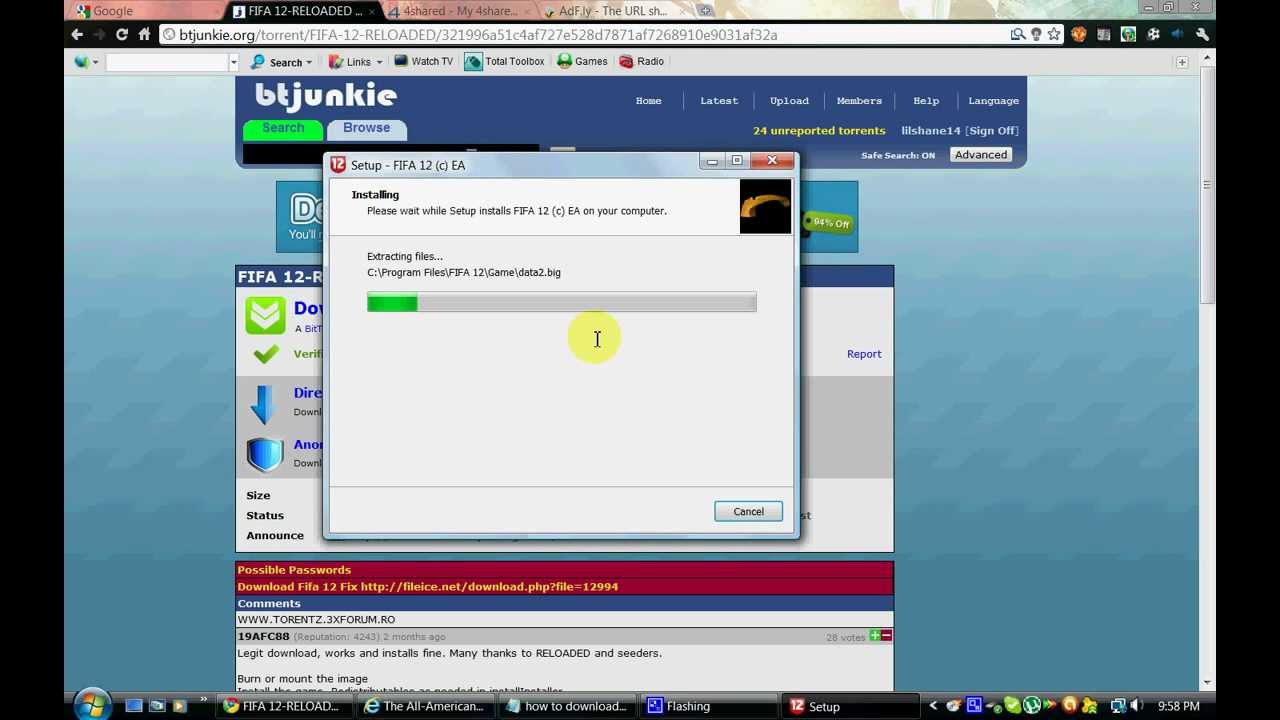Open btjunkie Upload menu link
Viewport: 1280px width, 720px height.
(789, 101)
